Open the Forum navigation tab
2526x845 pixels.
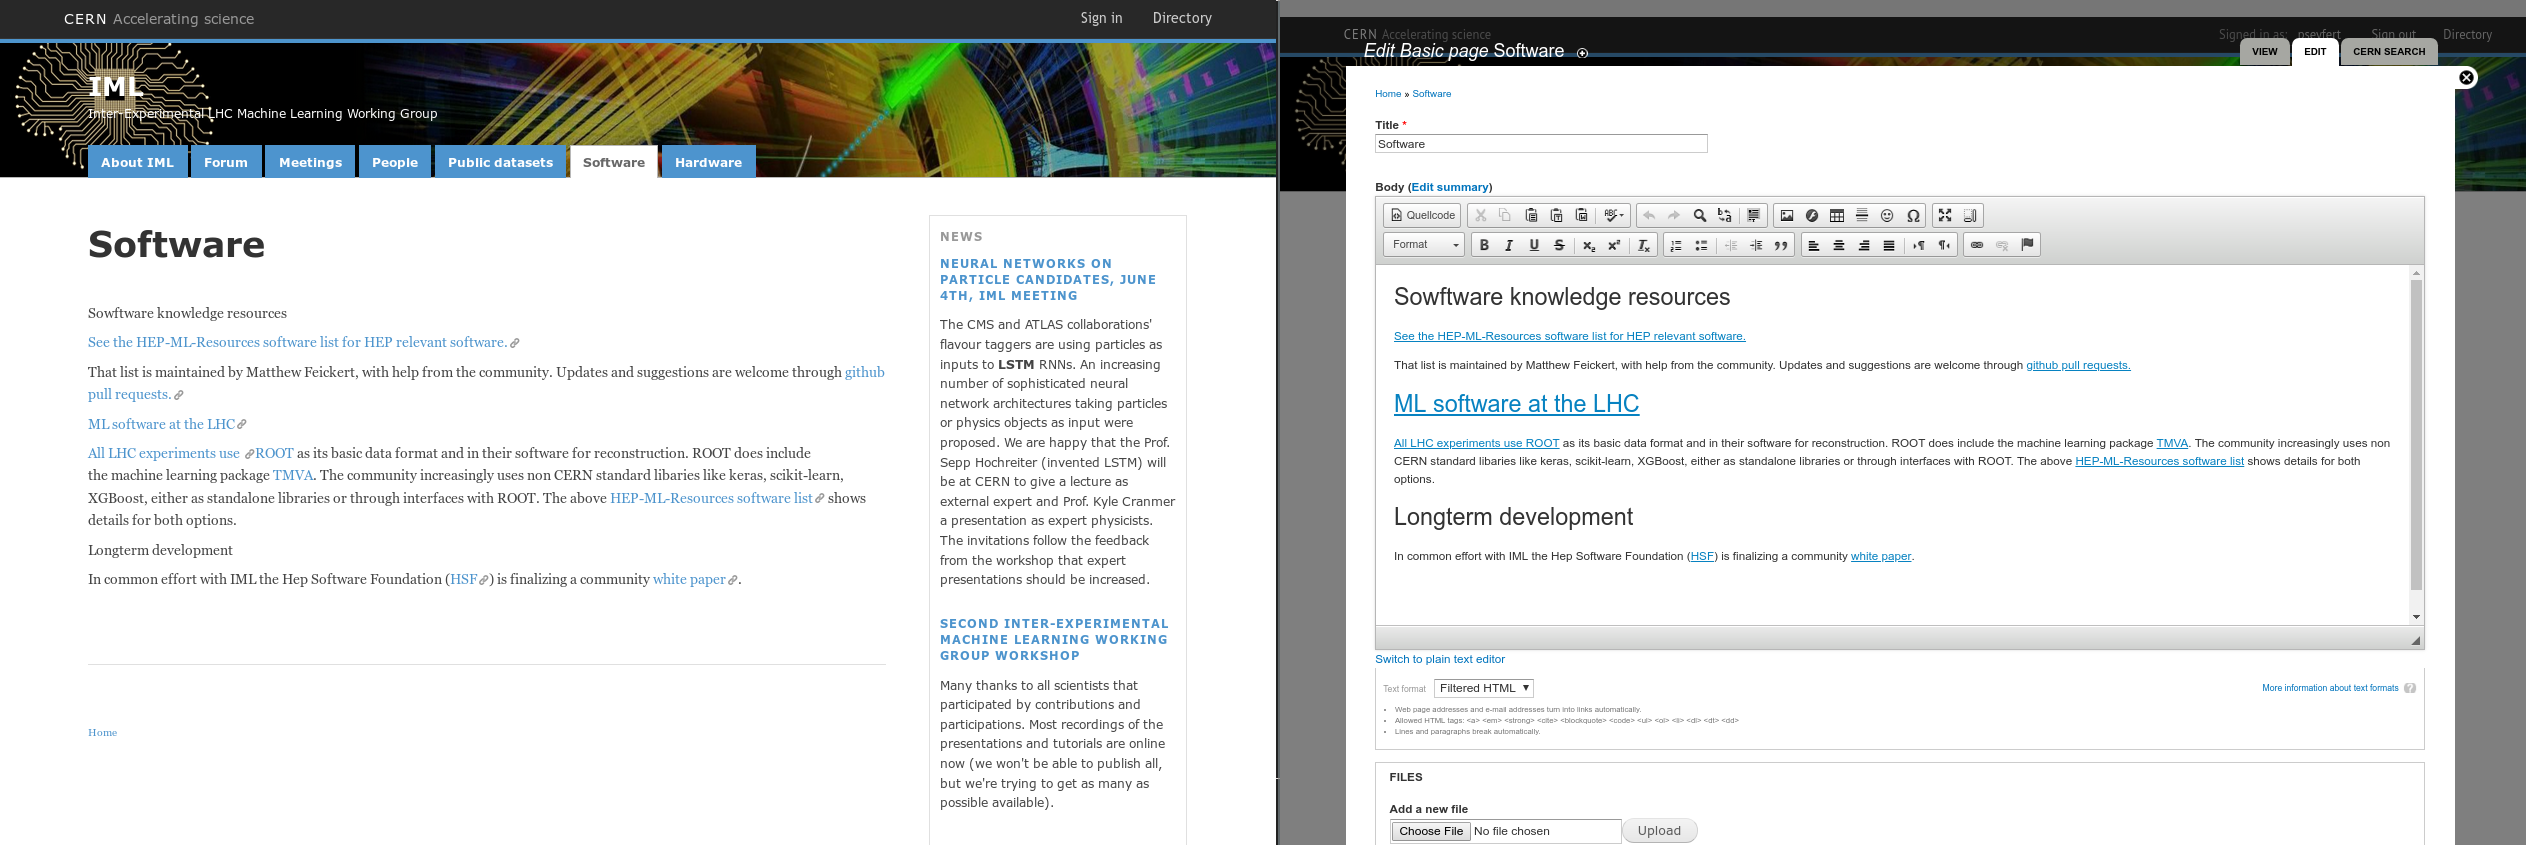click(226, 162)
